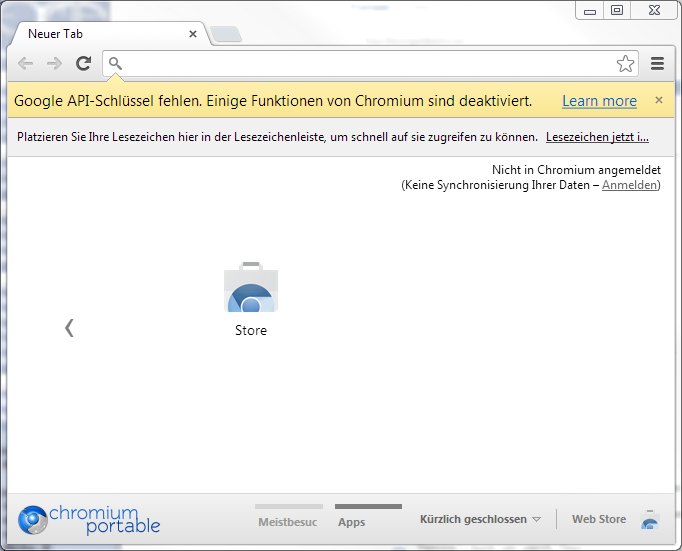Launch the Store app icon
Image resolution: width=682 pixels, height=551 pixels.
(x=251, y=299)
